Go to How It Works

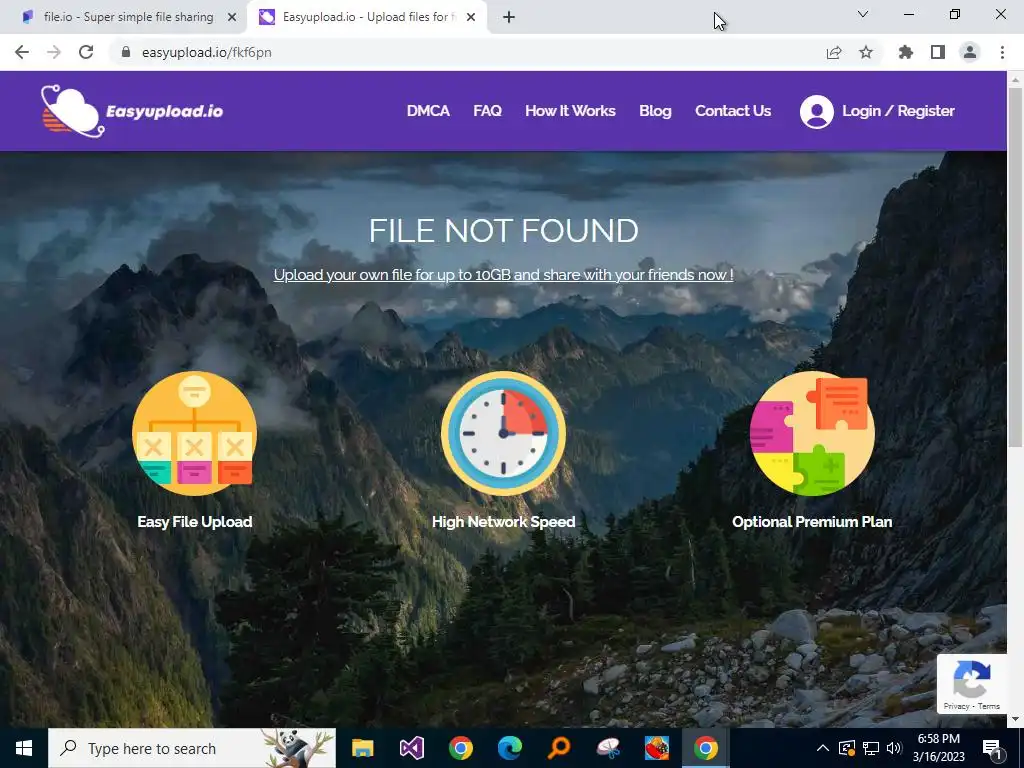click(x=570, y=111)
